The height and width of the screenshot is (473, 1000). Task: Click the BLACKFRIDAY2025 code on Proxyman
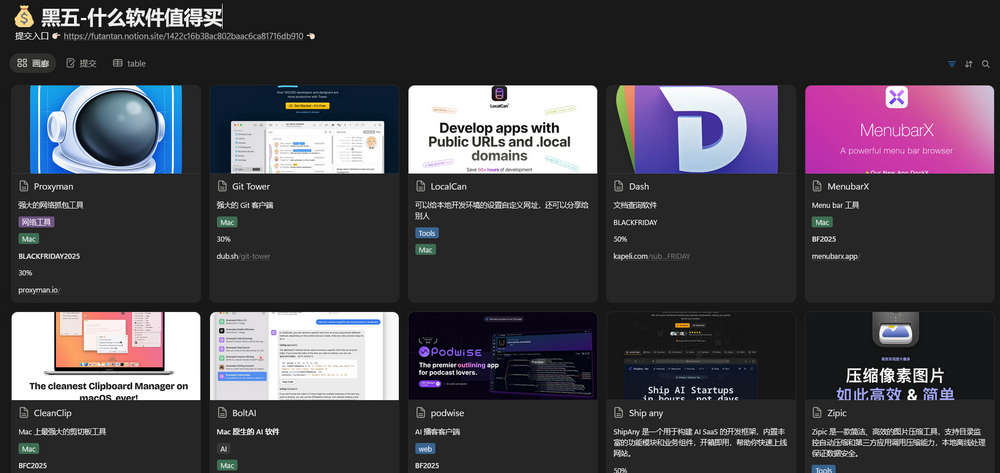[x=49, y=256]
